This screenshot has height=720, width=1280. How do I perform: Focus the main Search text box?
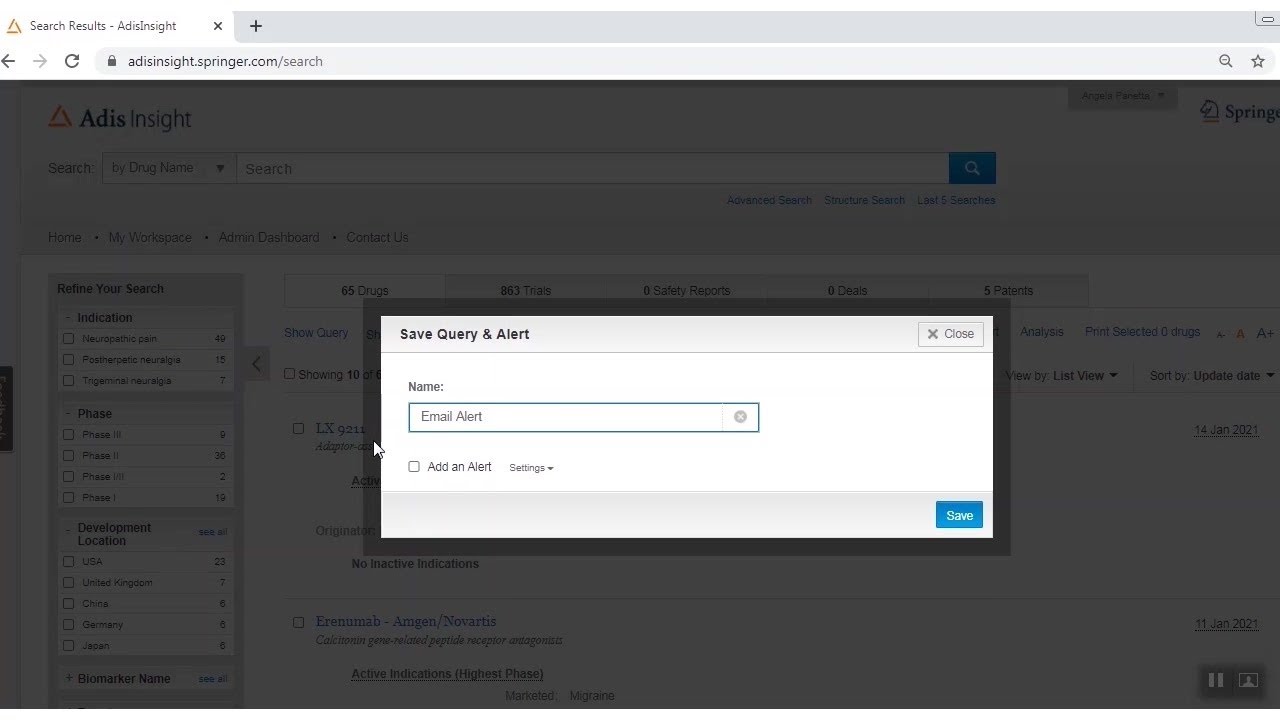coord(592,168)
